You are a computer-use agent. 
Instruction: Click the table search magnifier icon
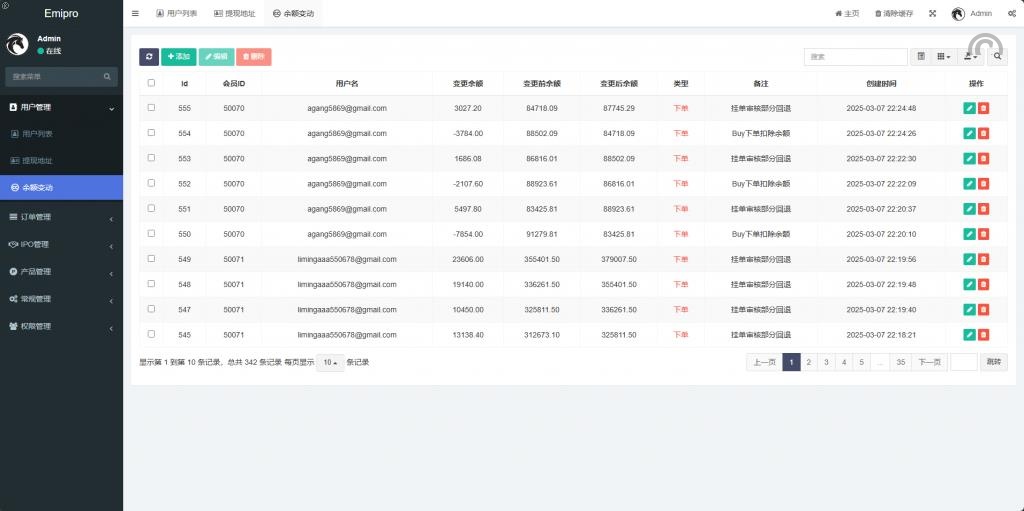(997, 57)
